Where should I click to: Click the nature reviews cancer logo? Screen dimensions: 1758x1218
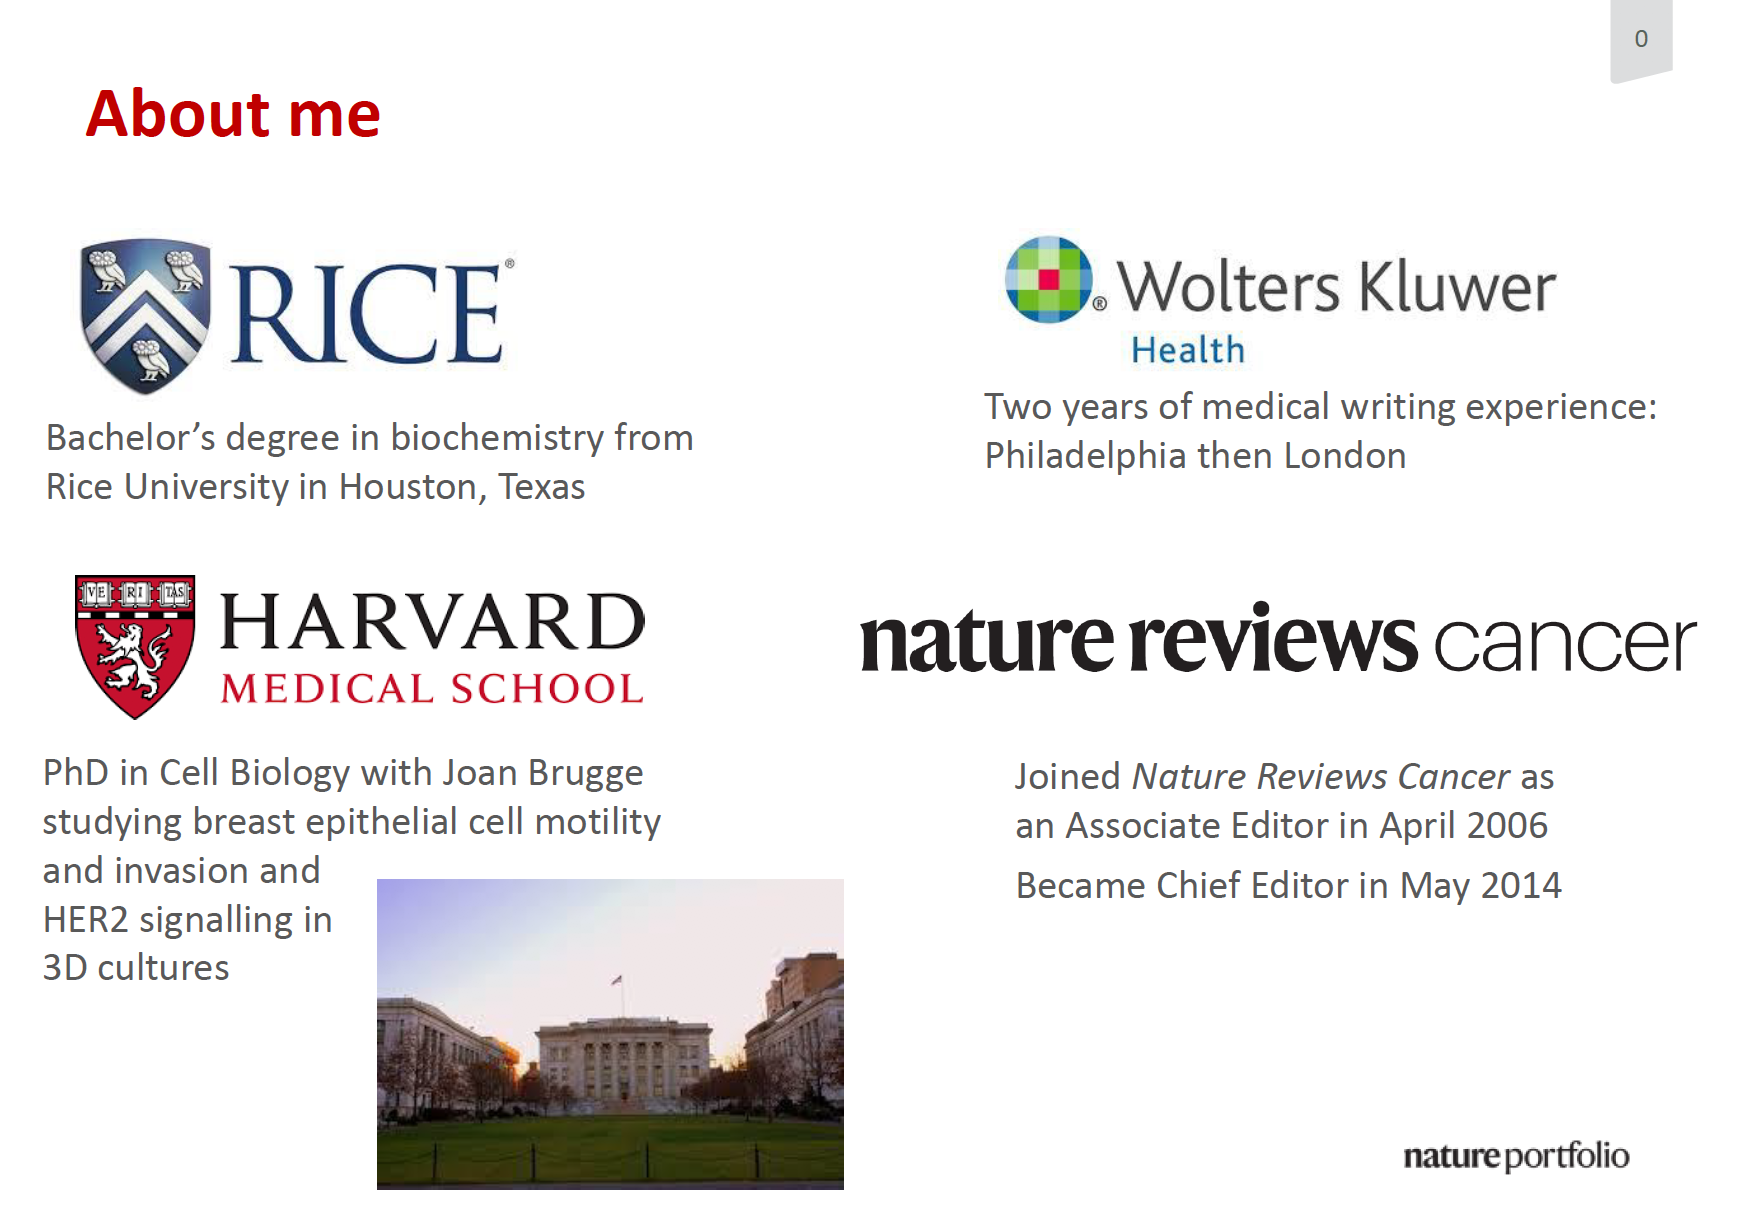point(1278,639)
